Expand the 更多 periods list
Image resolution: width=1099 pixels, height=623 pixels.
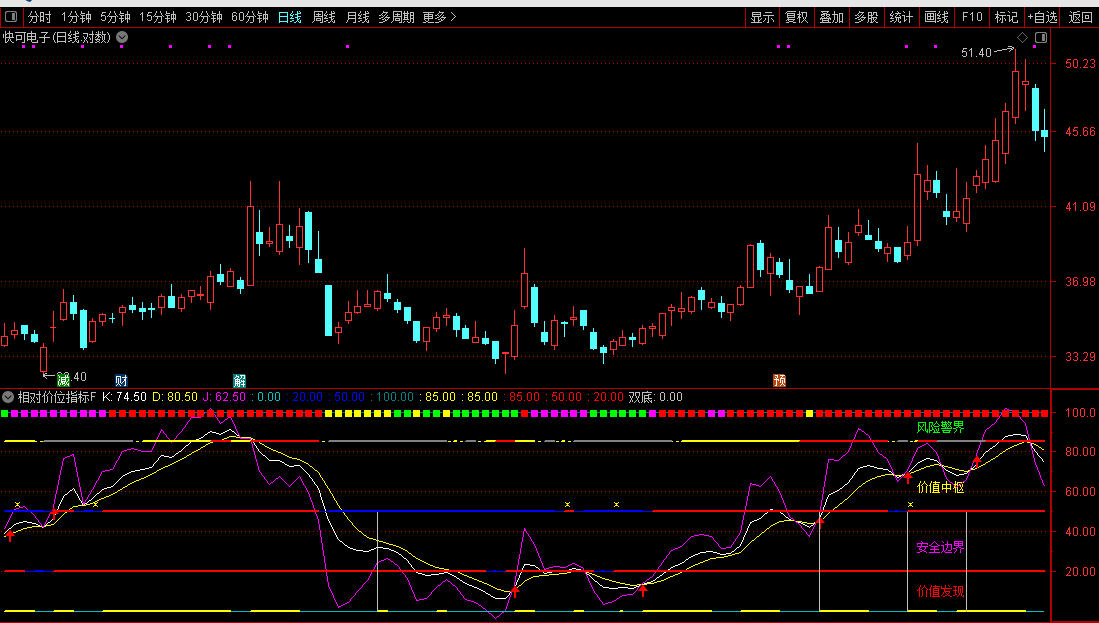coord(439,17)
